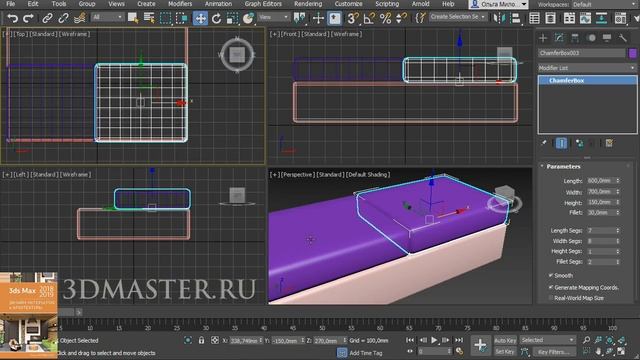Switch to Modify command panel tab
Viewport: 640px width, 360px height.
559,38
